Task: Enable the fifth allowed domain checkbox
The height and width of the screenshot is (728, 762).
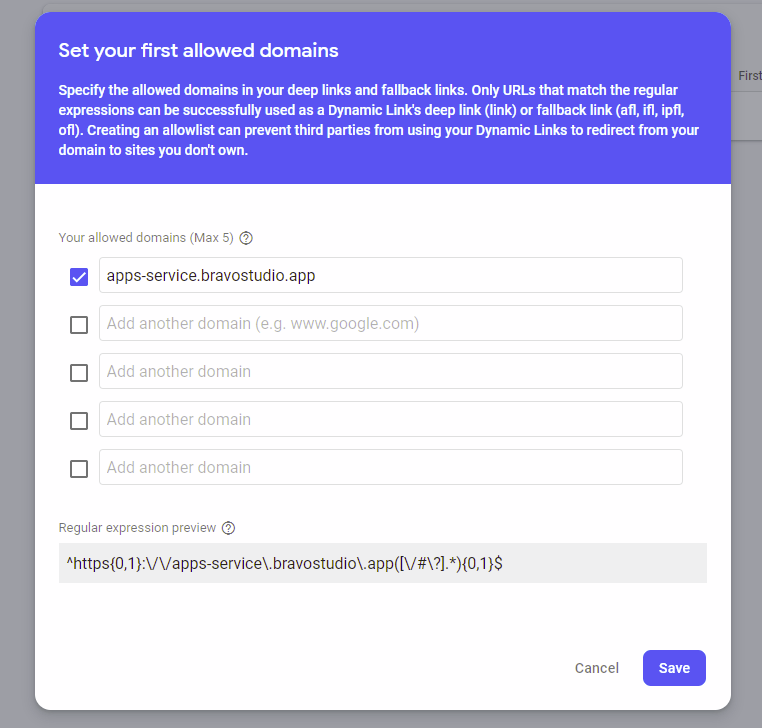Action: 79,469
